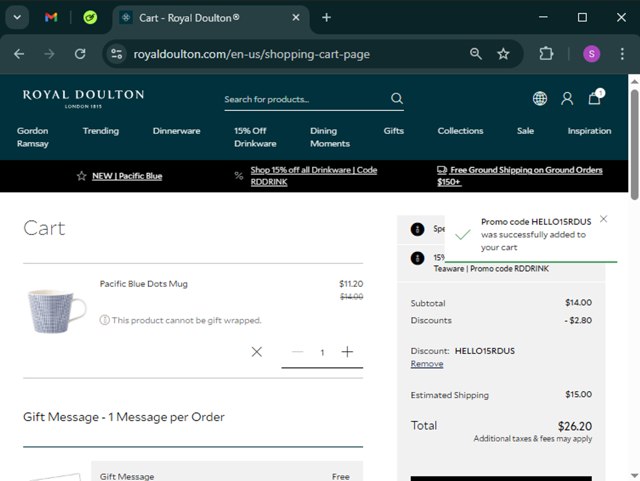Click the Total $26.20 amount
The width and height of the screenshot is (640, 481).
pos(575,426)
